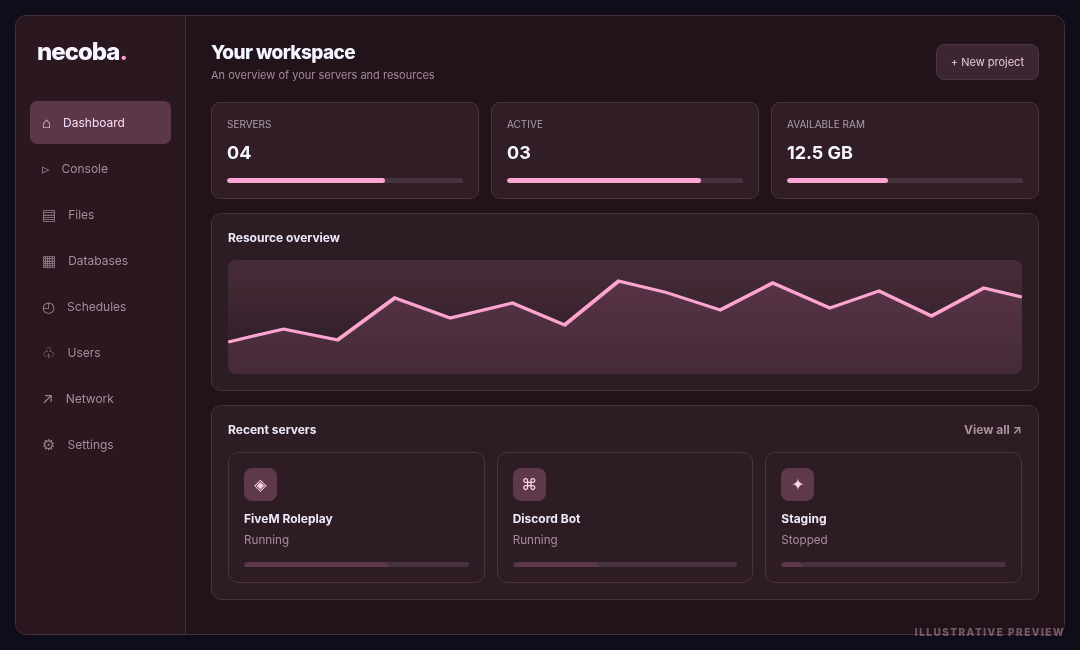Image resolution: width=1080 pixels, height=650 pixels.
Task: Click the View all link
Action: [x=993, y=430]
